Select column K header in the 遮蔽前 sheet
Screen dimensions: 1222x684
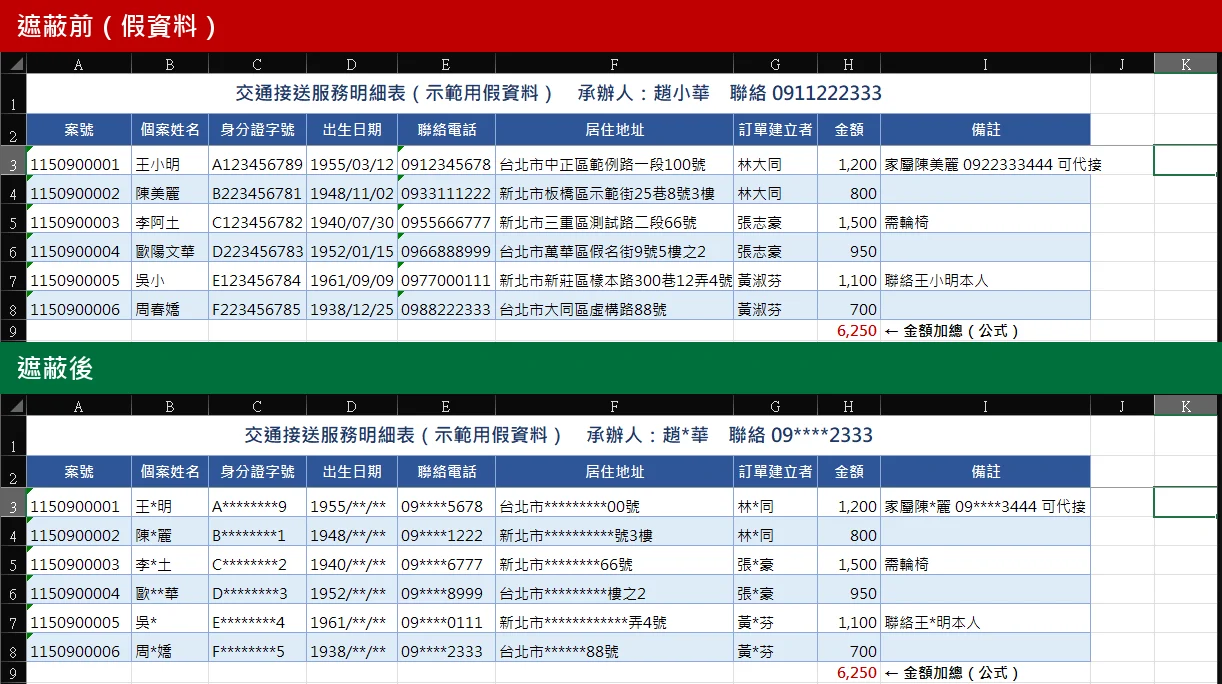point(1186,64)
